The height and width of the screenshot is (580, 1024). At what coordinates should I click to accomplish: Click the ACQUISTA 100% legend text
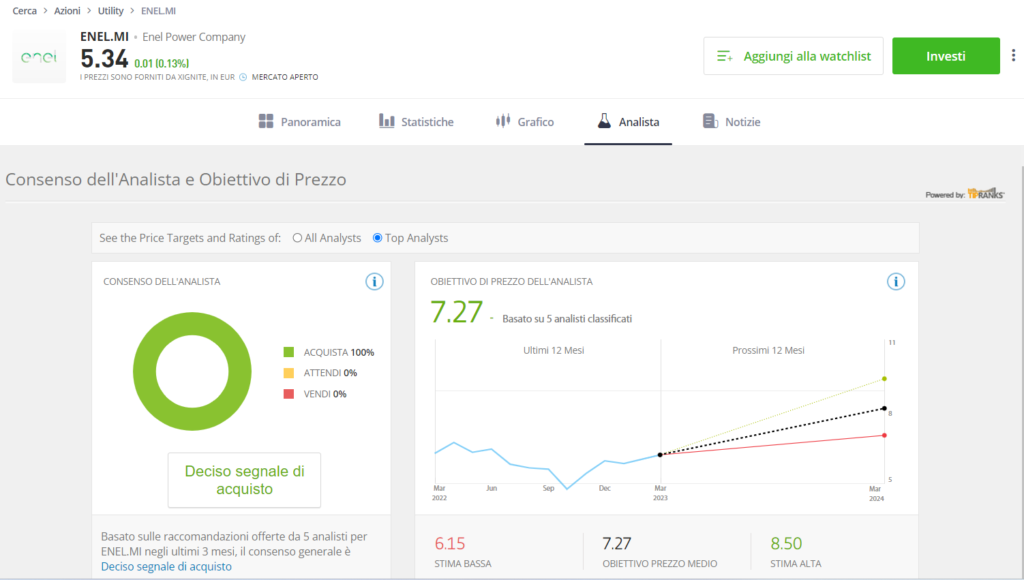(x=339, y=352)
